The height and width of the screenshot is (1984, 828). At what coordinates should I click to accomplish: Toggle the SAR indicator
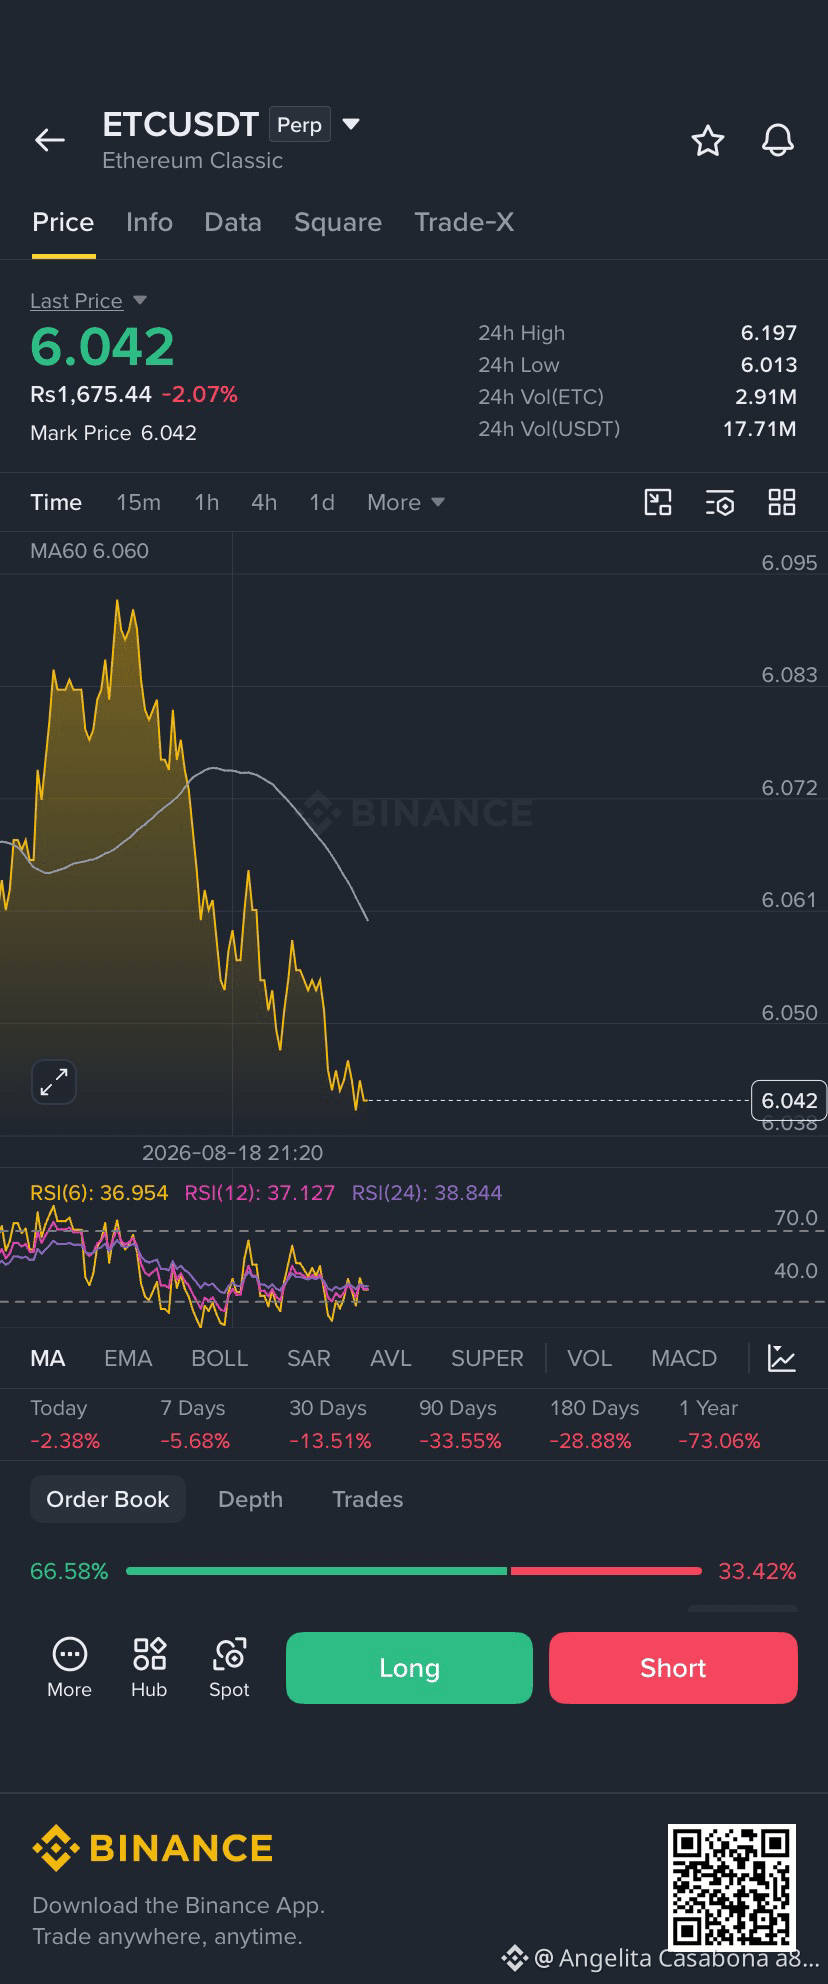(x=308, y=1358)
